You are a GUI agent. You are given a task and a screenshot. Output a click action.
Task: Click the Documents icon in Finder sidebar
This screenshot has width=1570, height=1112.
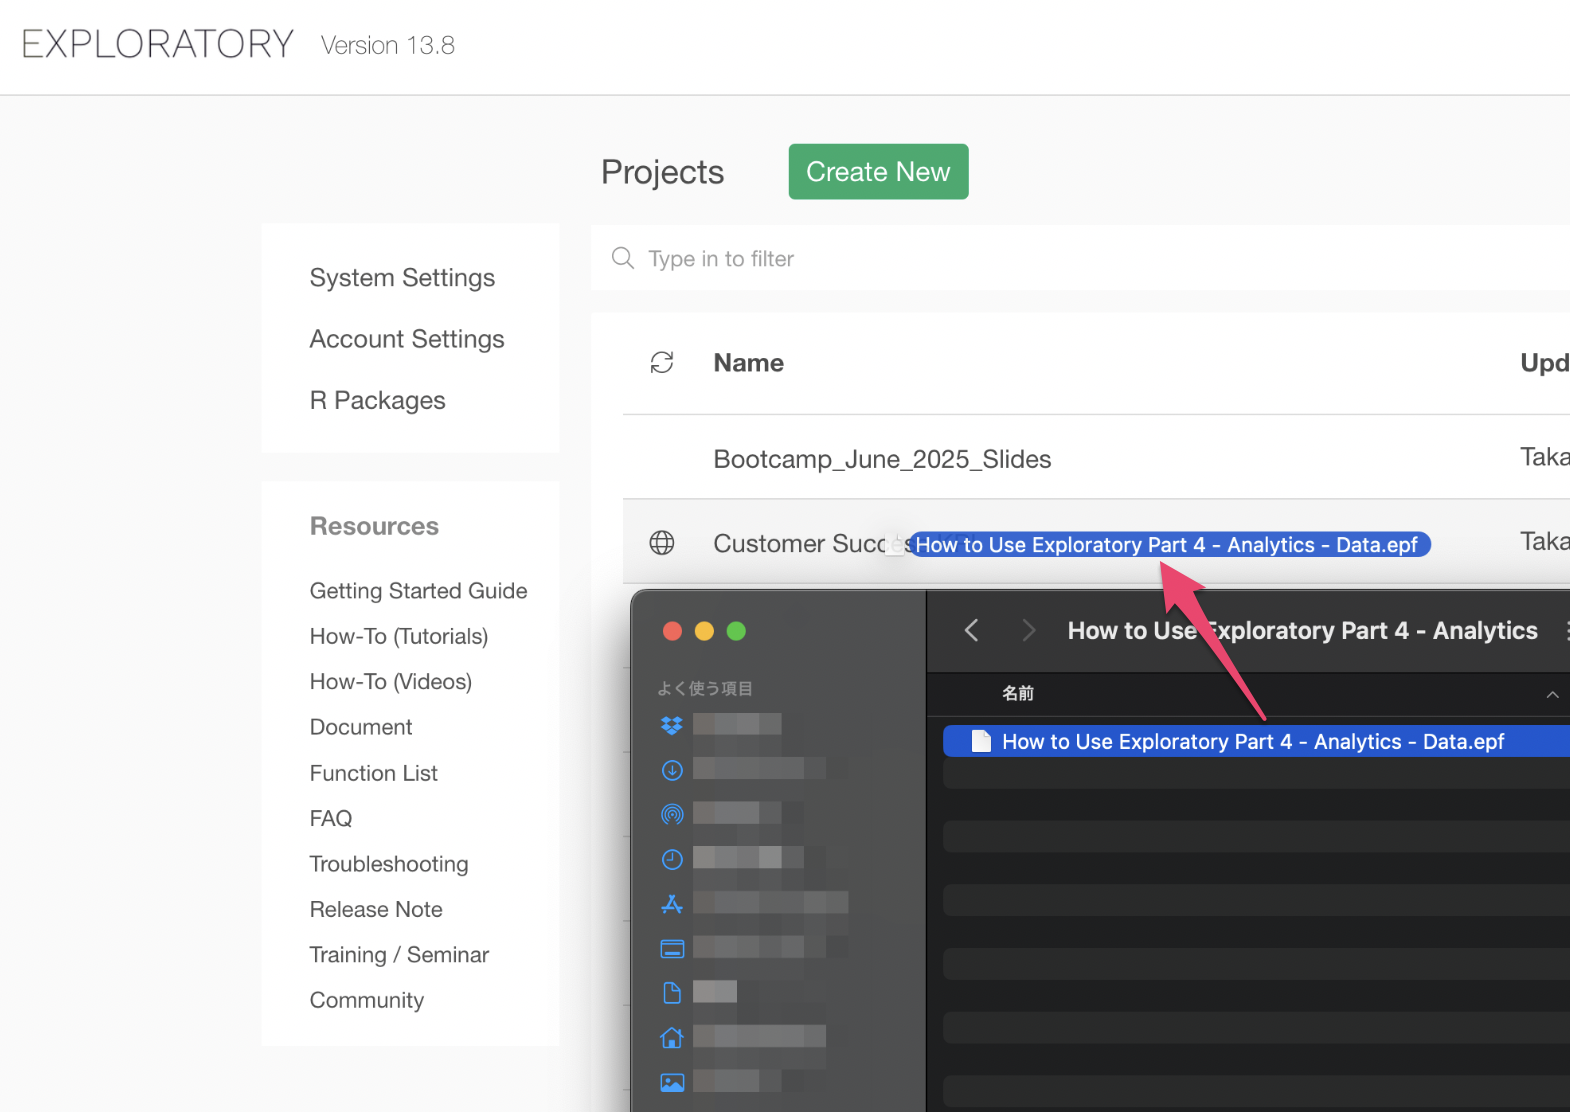pyautogui.click(x=672, y=992)
